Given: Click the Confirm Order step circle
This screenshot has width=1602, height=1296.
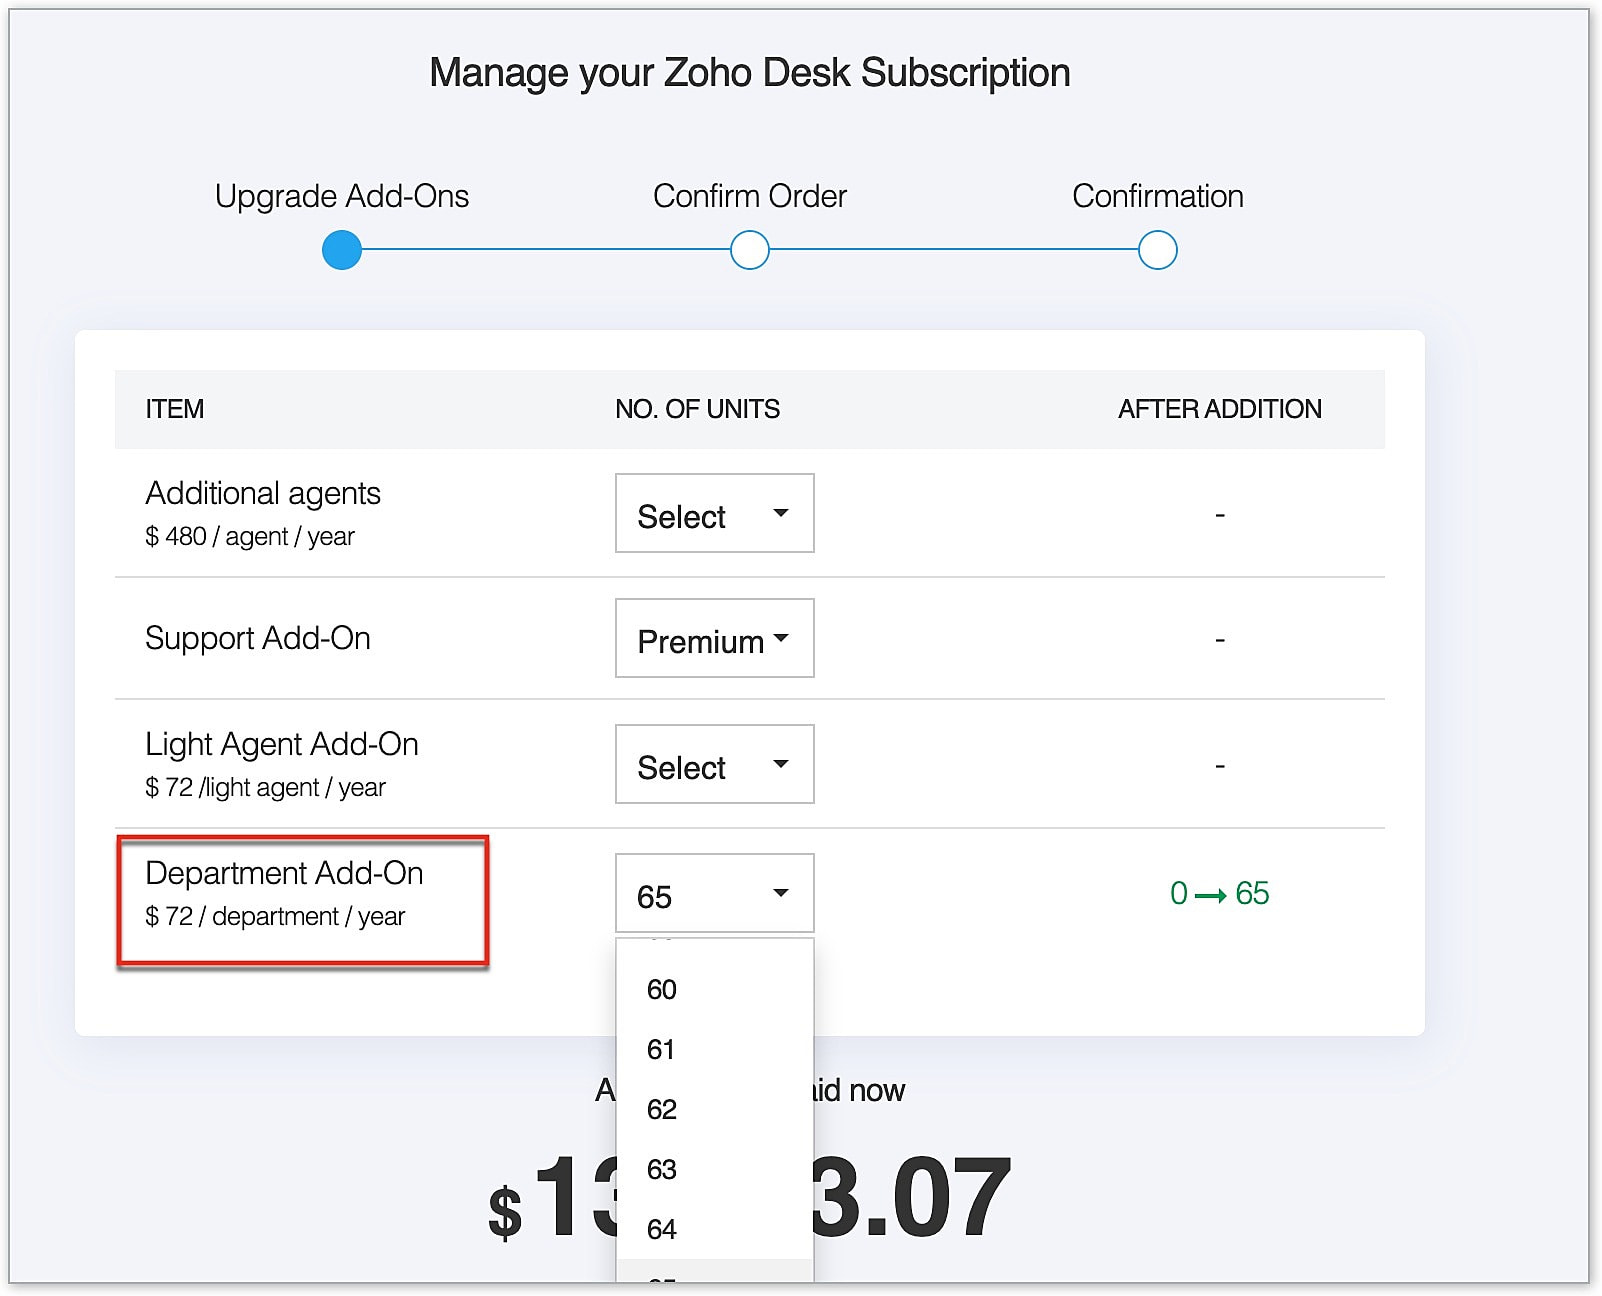Looking at the screenshot, I should point(750,250).
